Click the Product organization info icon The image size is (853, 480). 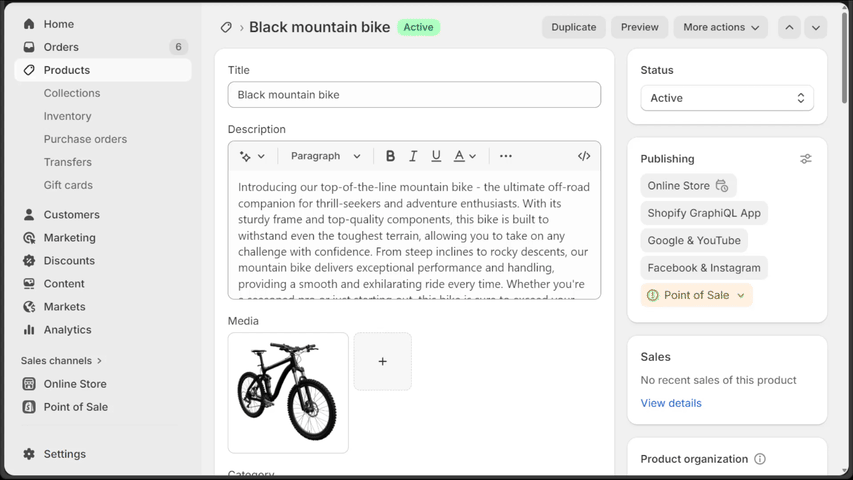tap(760, 459)
